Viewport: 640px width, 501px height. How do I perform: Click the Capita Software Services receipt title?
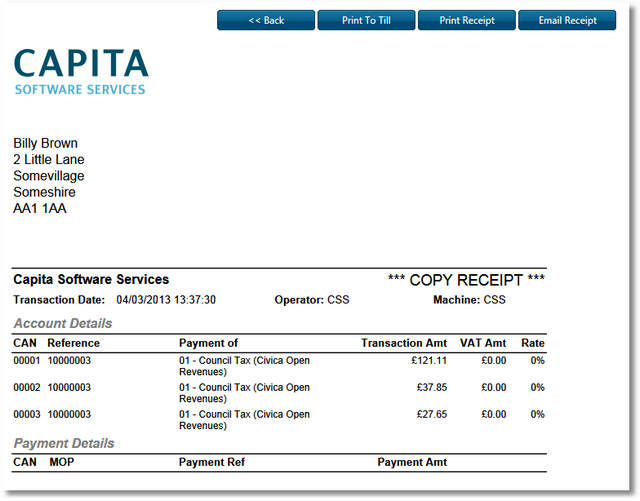[x=91, y=279]
